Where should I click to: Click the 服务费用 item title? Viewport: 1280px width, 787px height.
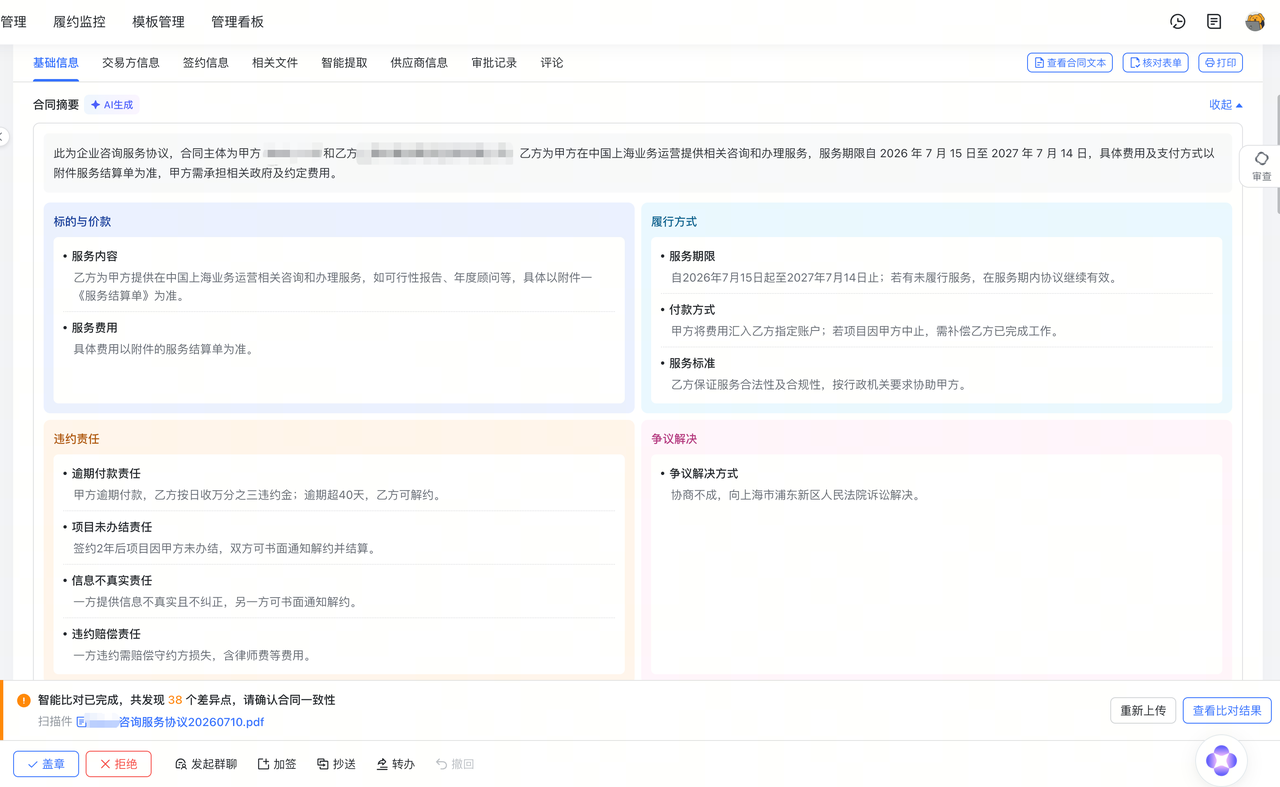[94, 328]
